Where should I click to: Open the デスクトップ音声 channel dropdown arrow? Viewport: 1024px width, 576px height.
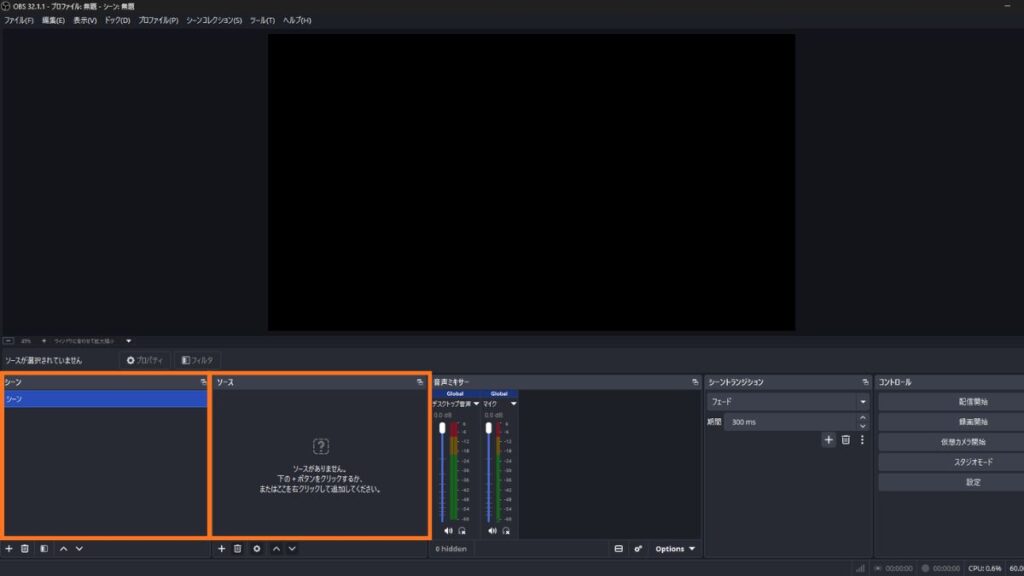476,404
